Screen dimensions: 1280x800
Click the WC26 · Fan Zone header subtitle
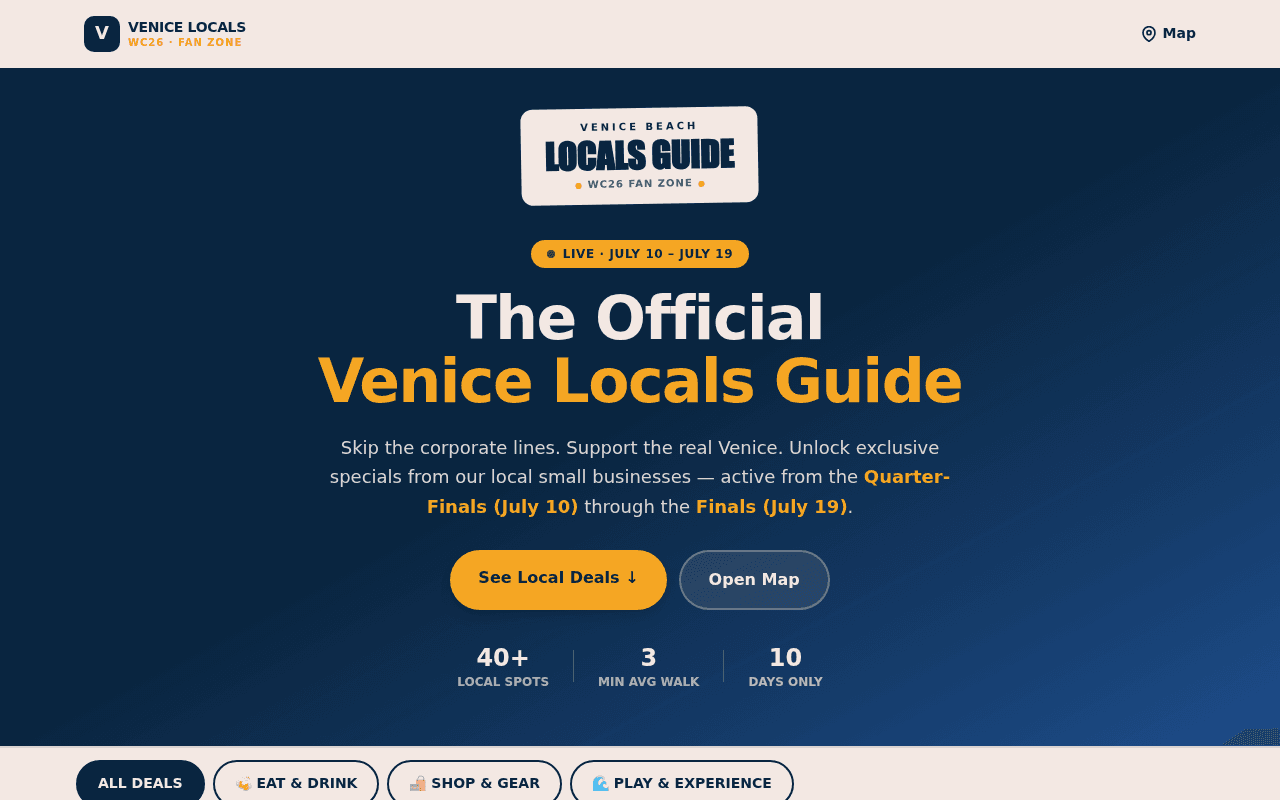click(185, 43)
